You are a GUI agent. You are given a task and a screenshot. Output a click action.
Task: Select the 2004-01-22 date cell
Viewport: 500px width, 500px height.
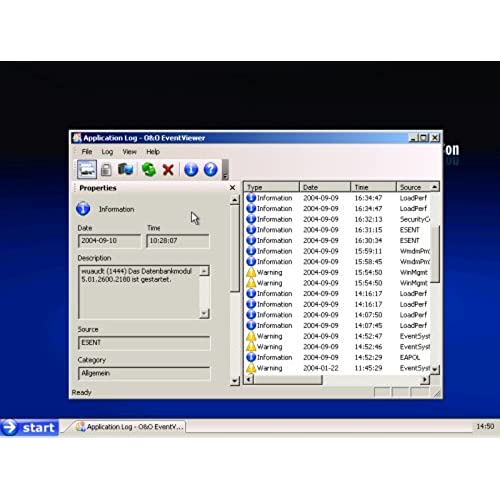(x=321, y=368)
